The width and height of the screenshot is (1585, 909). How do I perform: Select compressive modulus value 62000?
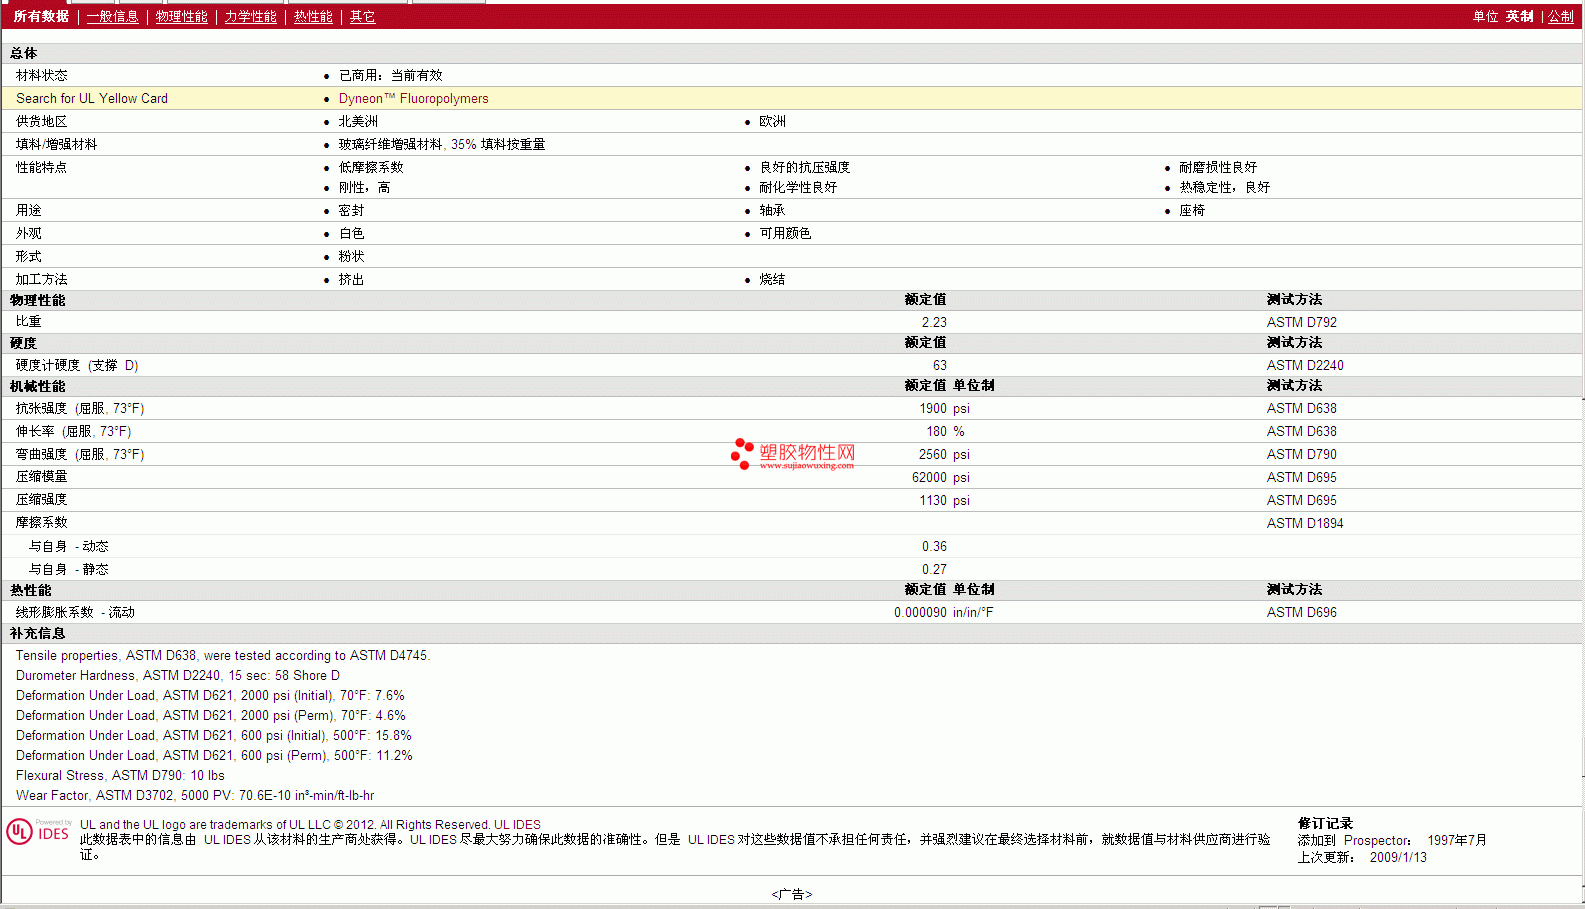coord(930,477)
